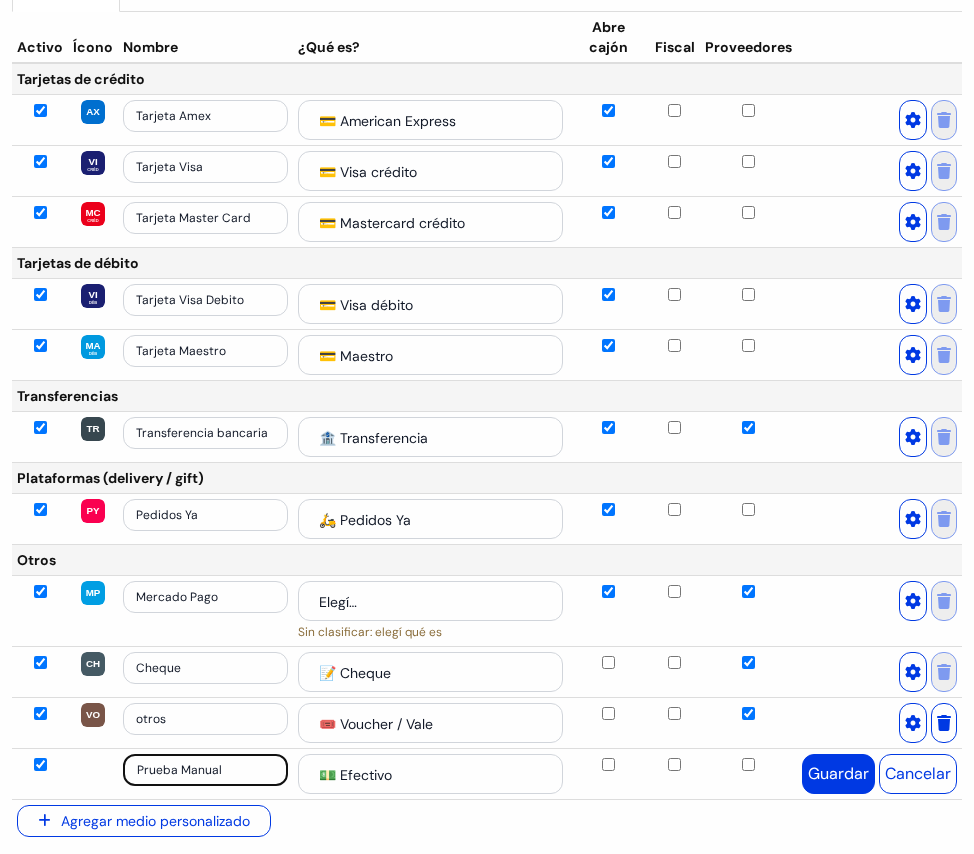Click the Cancelar button
Viewport: 974px width, 854px height.
point(917,774)
